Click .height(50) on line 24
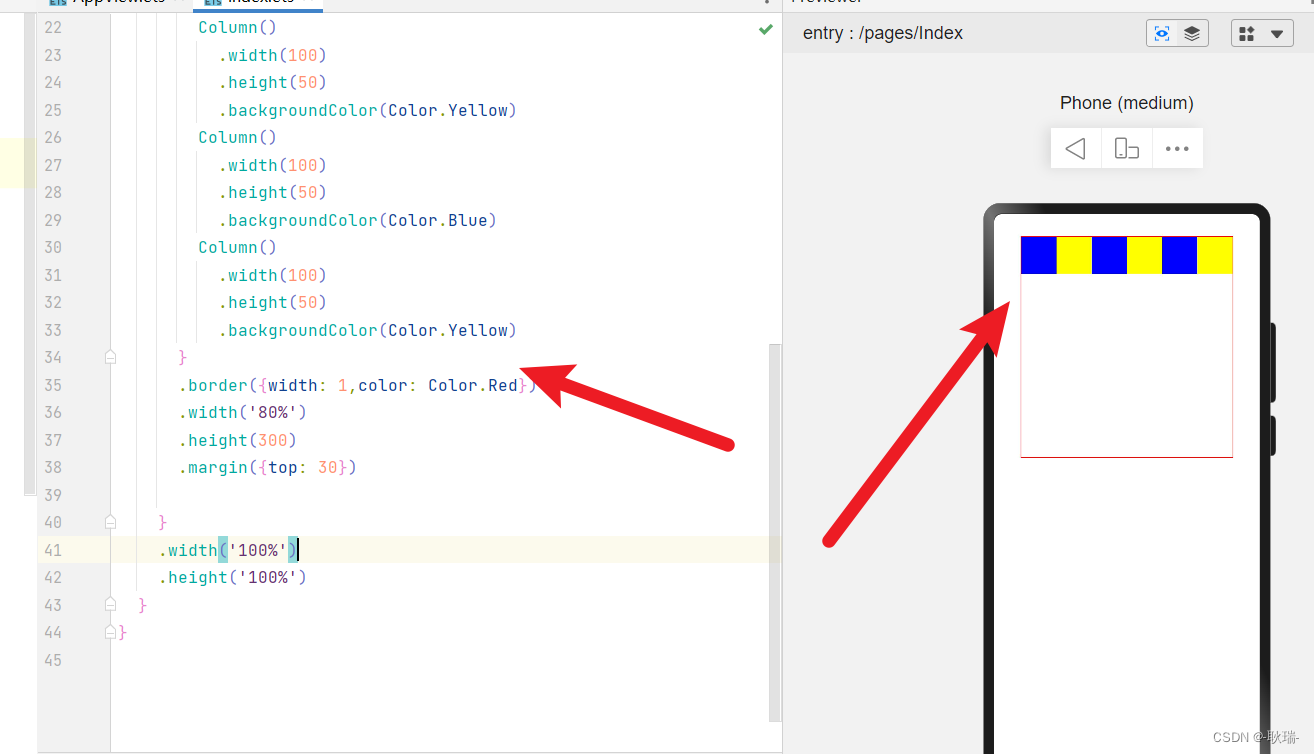The width and height of the screenshot is (1314, 754). (273, 82)
